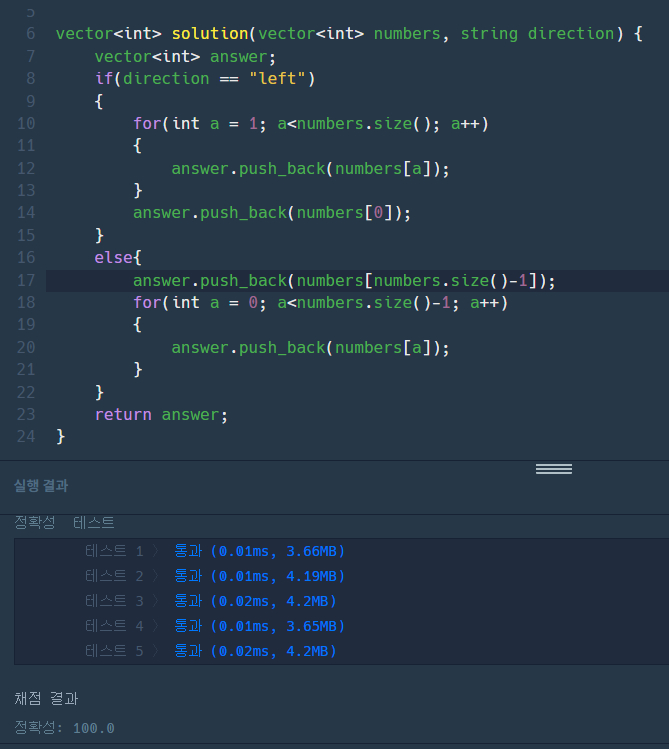Image resolution: width=669 pixels, height=749 pixels.
Task: Click line number 17 in the gutter
Action: [26, 280]
